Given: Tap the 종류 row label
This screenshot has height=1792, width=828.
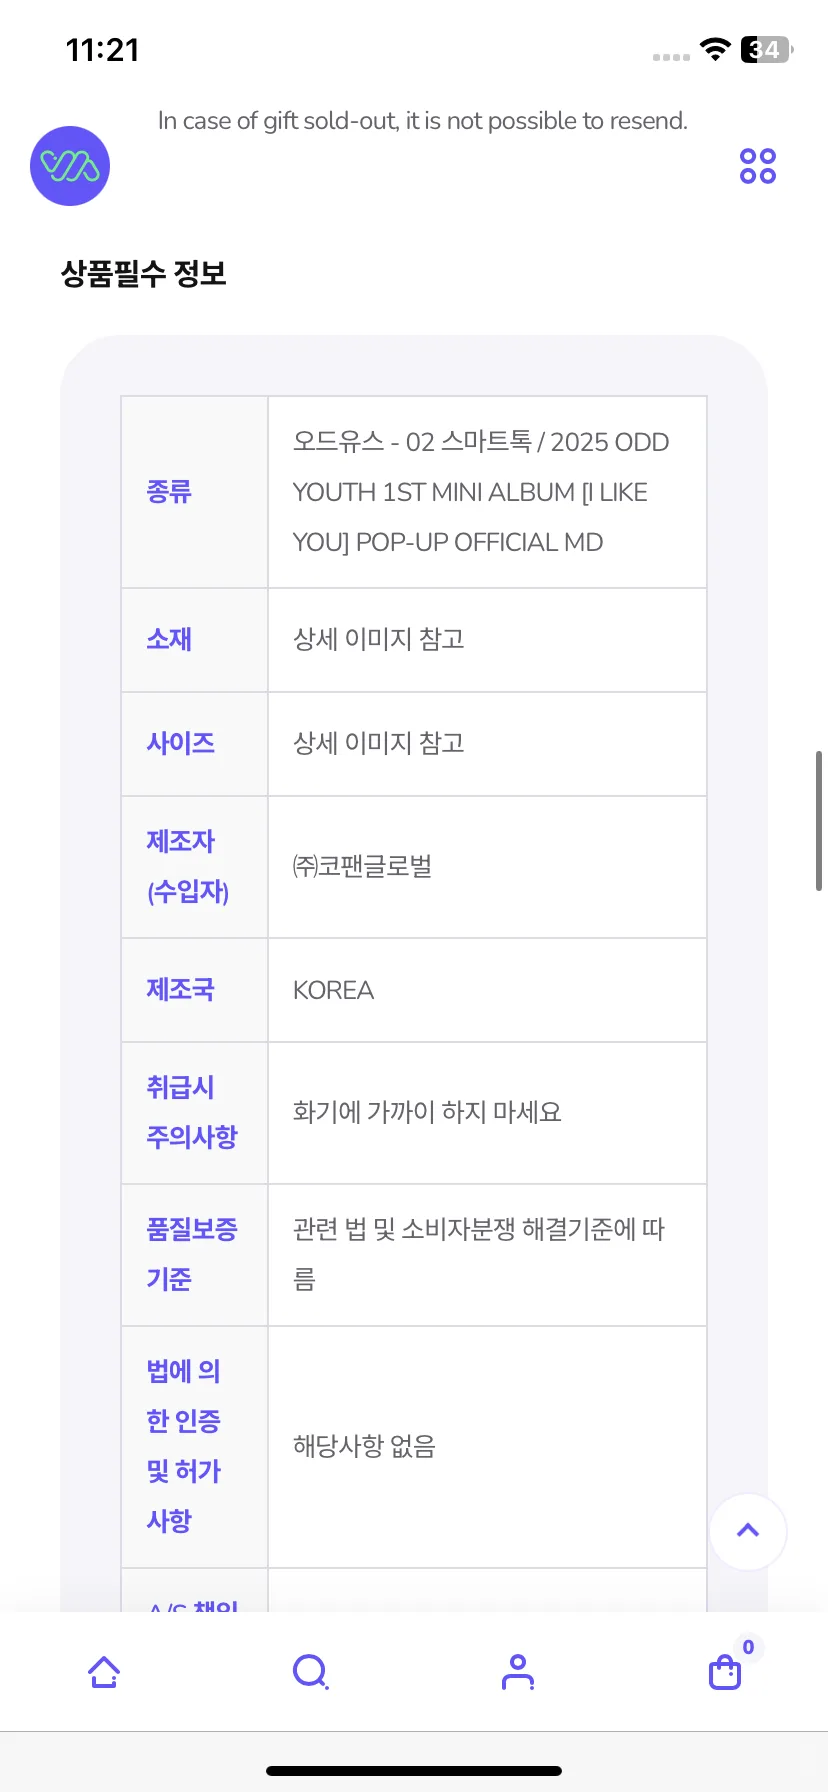Looking at the screenshot, I should click(x=169, y=492).
